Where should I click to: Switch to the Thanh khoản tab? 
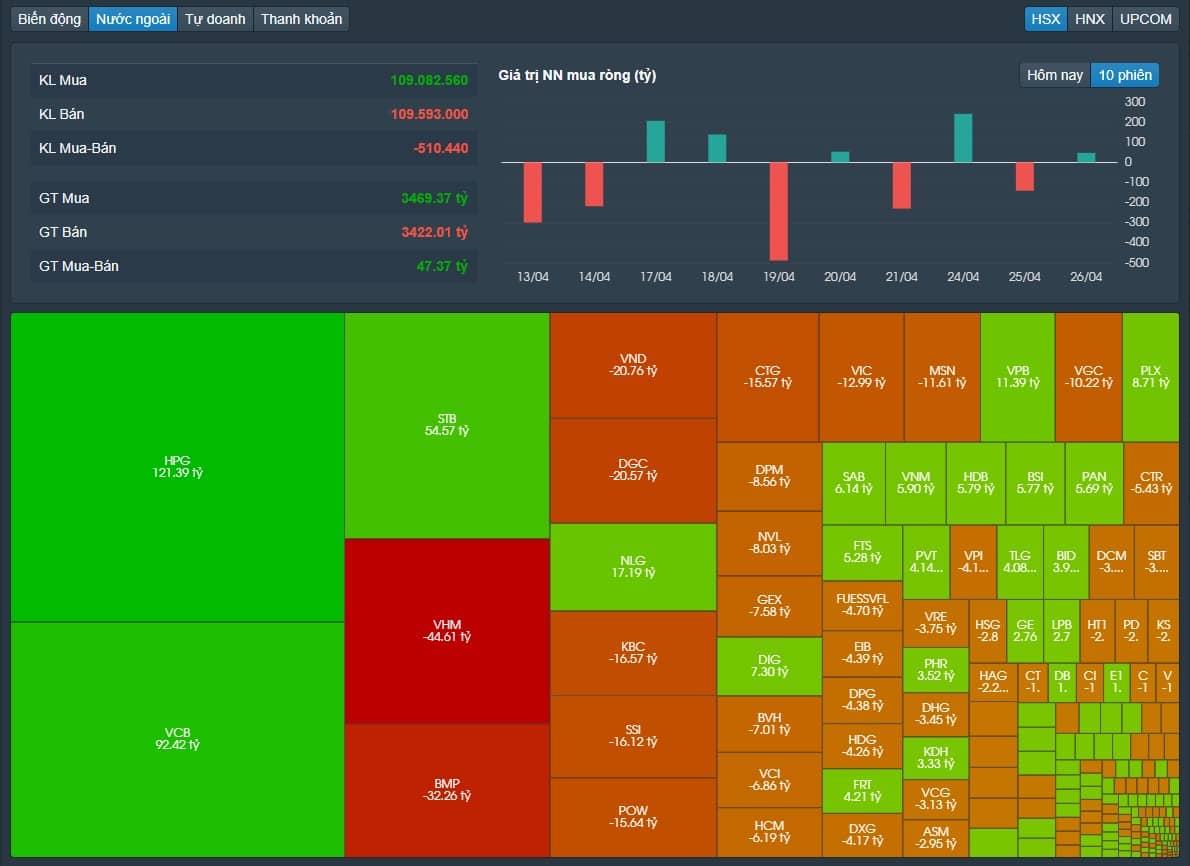(x=301, y=19)
